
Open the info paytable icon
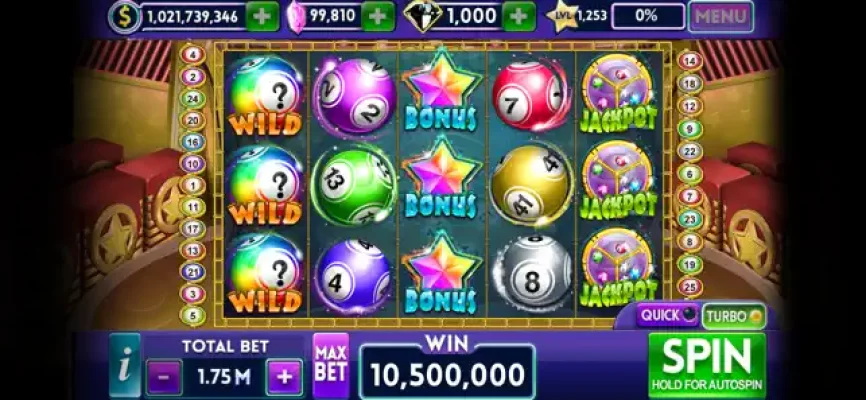[x=125, y=365]
